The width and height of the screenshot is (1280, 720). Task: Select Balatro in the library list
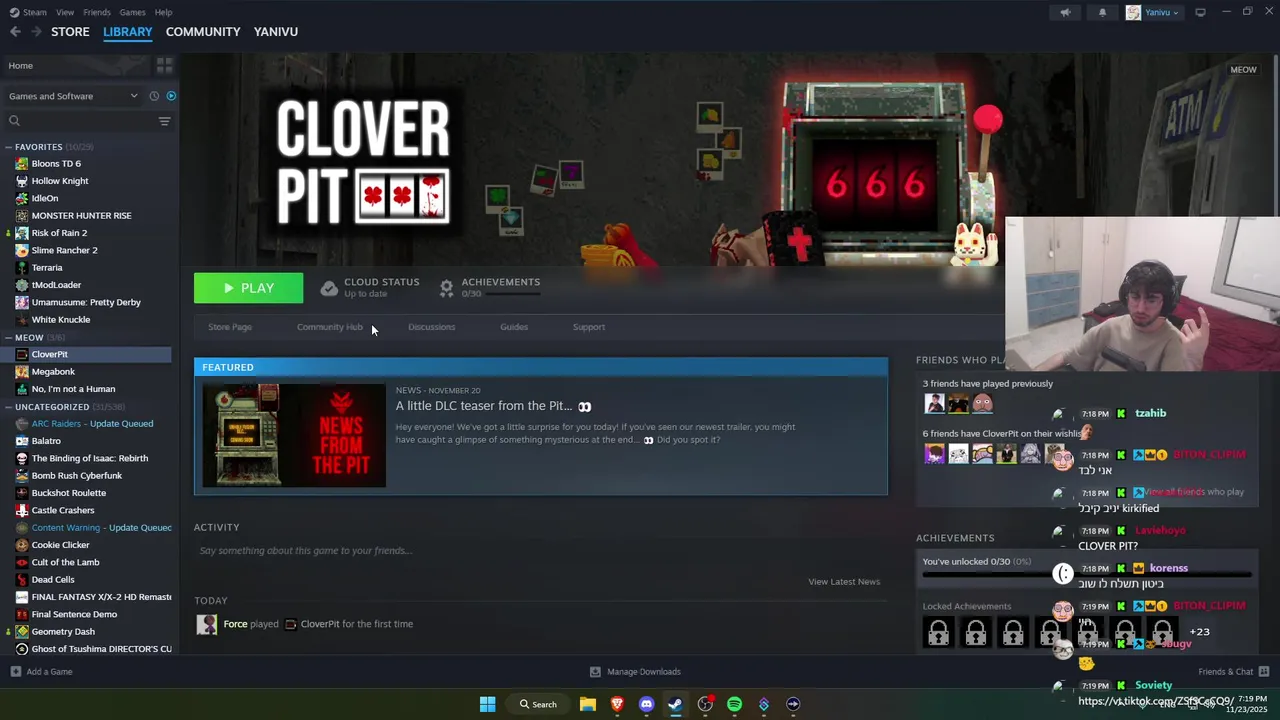point(46,441)
